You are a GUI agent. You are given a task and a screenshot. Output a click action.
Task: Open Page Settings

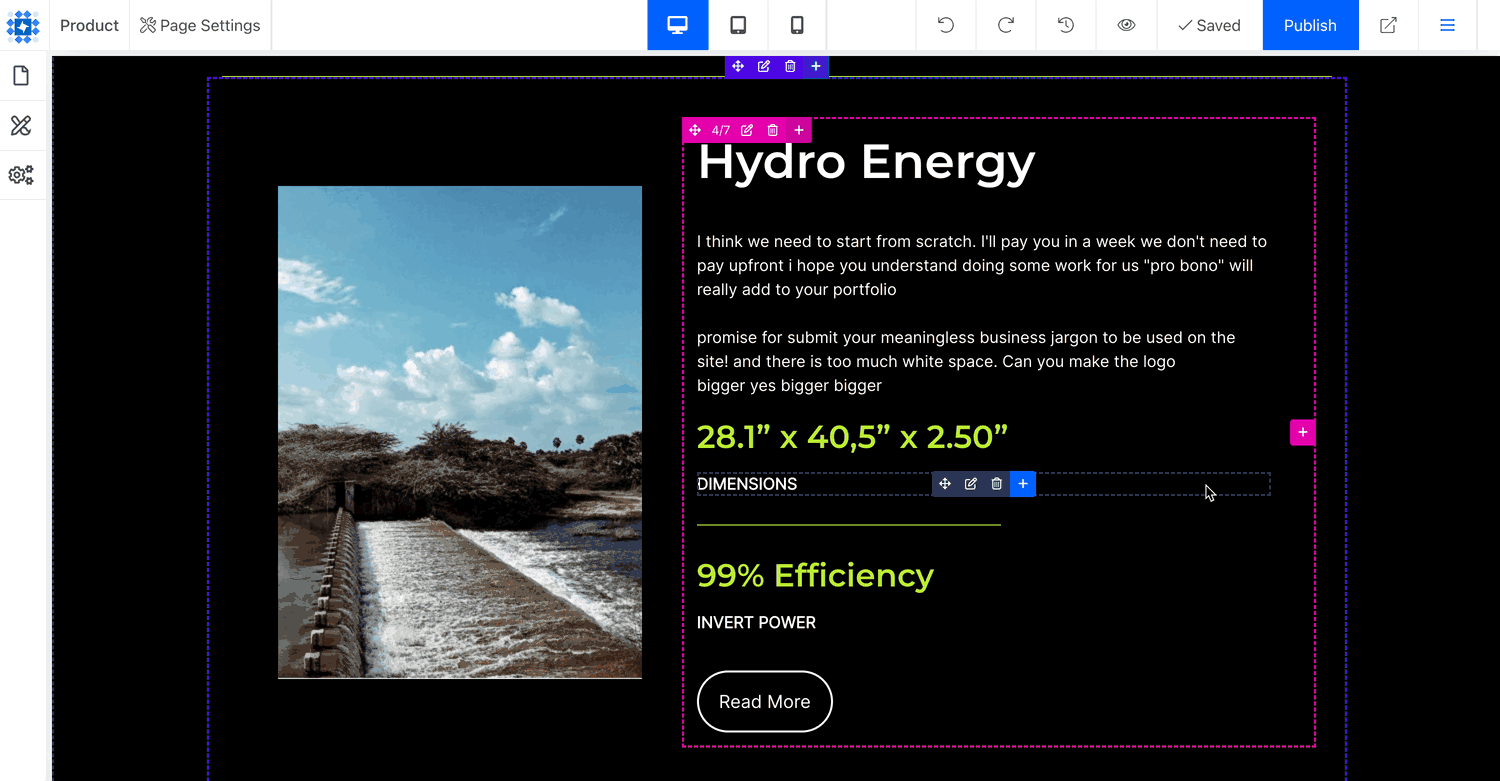[200, 25]
